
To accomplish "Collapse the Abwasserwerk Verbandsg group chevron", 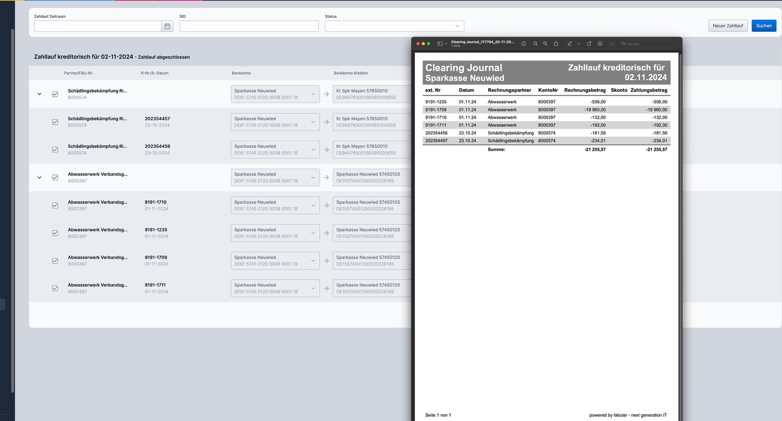I will coord(39,177).
